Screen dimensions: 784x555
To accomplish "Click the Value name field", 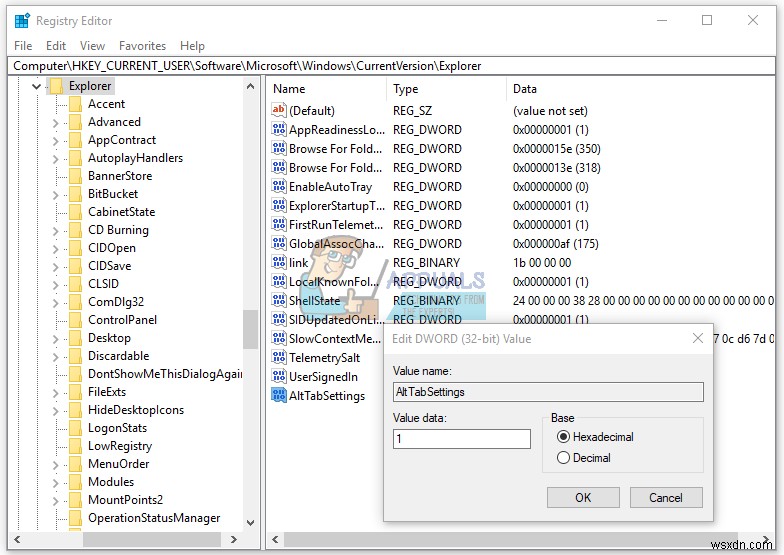I will pyautogui.click(x=548, y=392).
